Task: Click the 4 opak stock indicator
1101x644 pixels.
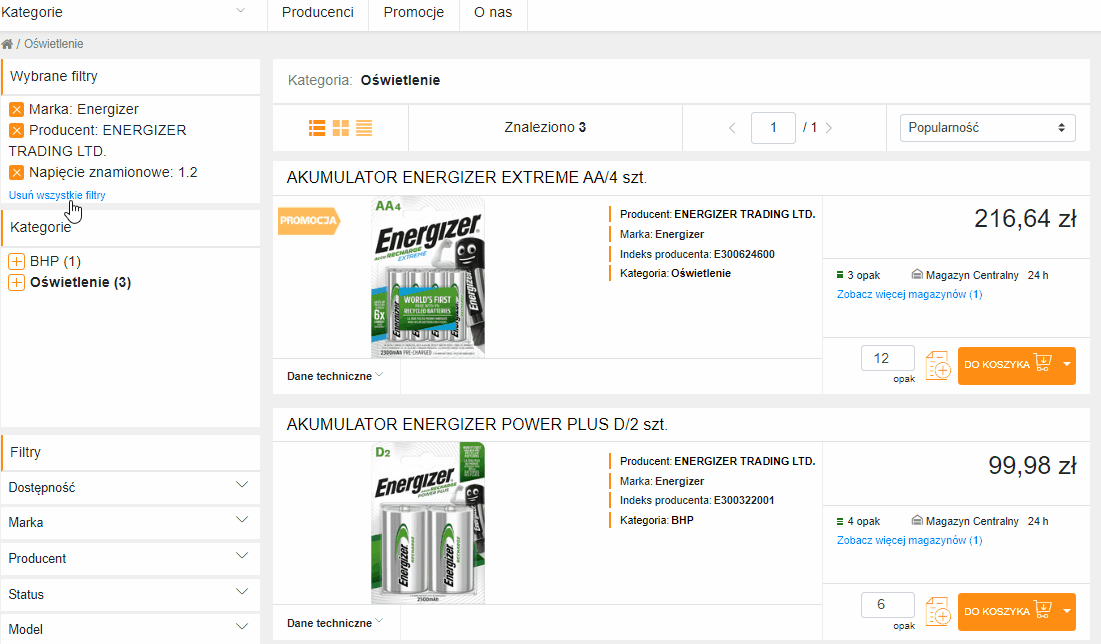Action: coord(858,521)
